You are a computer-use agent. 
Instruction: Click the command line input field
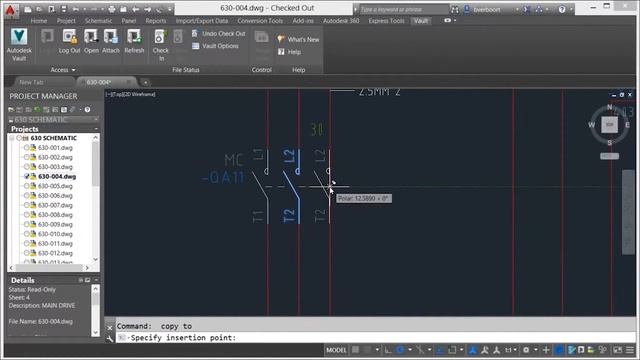coord(376,338)
